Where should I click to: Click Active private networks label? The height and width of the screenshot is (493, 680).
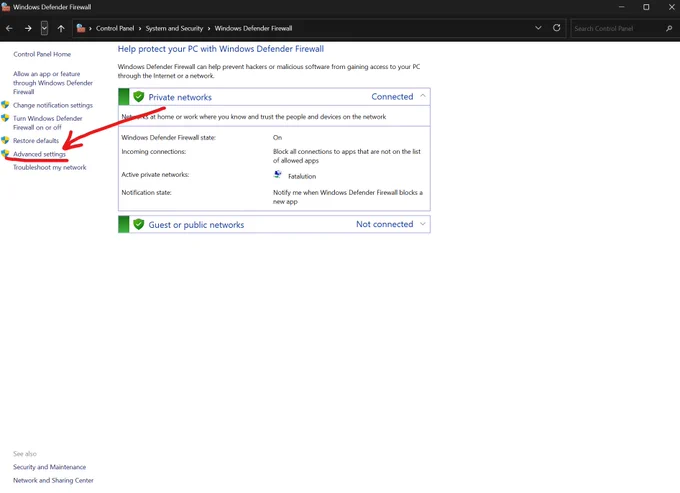click(155, 174)
